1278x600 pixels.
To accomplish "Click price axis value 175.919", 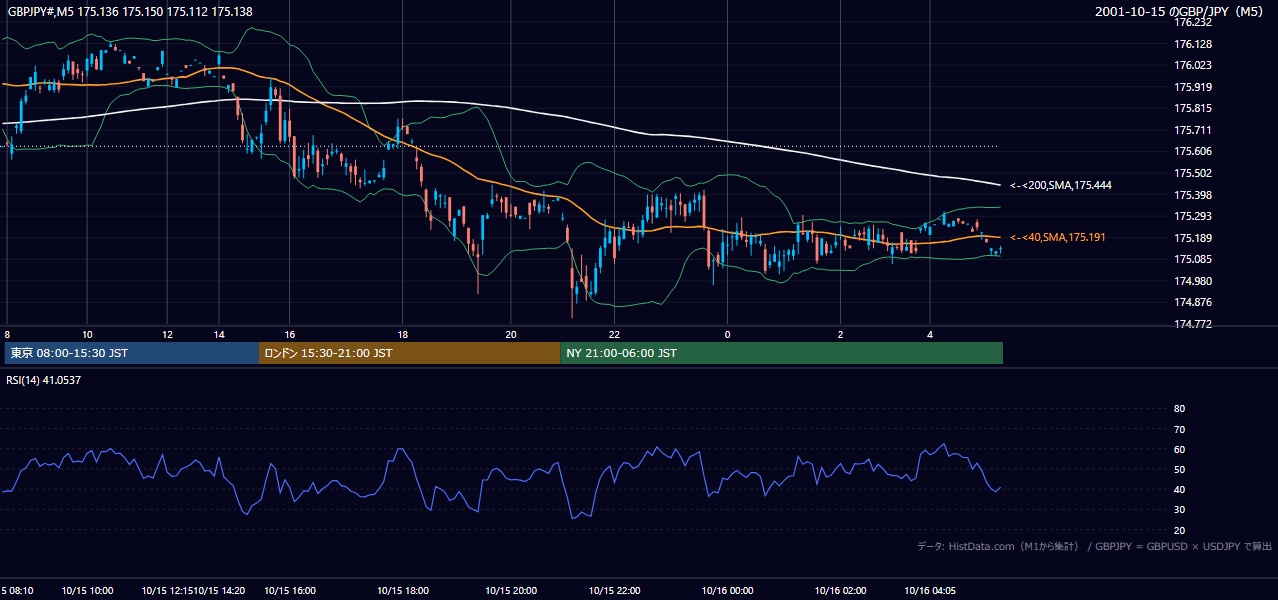I will tap(1193, 87).
